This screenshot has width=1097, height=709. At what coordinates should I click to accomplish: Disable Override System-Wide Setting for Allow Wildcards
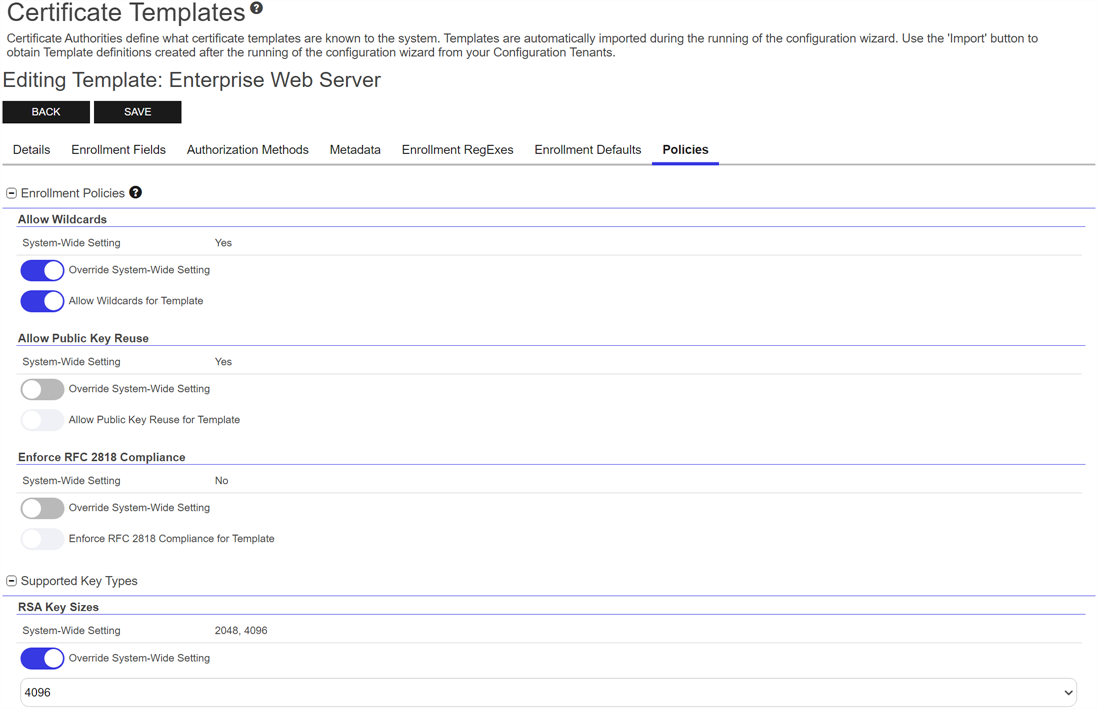click(x=42, y=270)
